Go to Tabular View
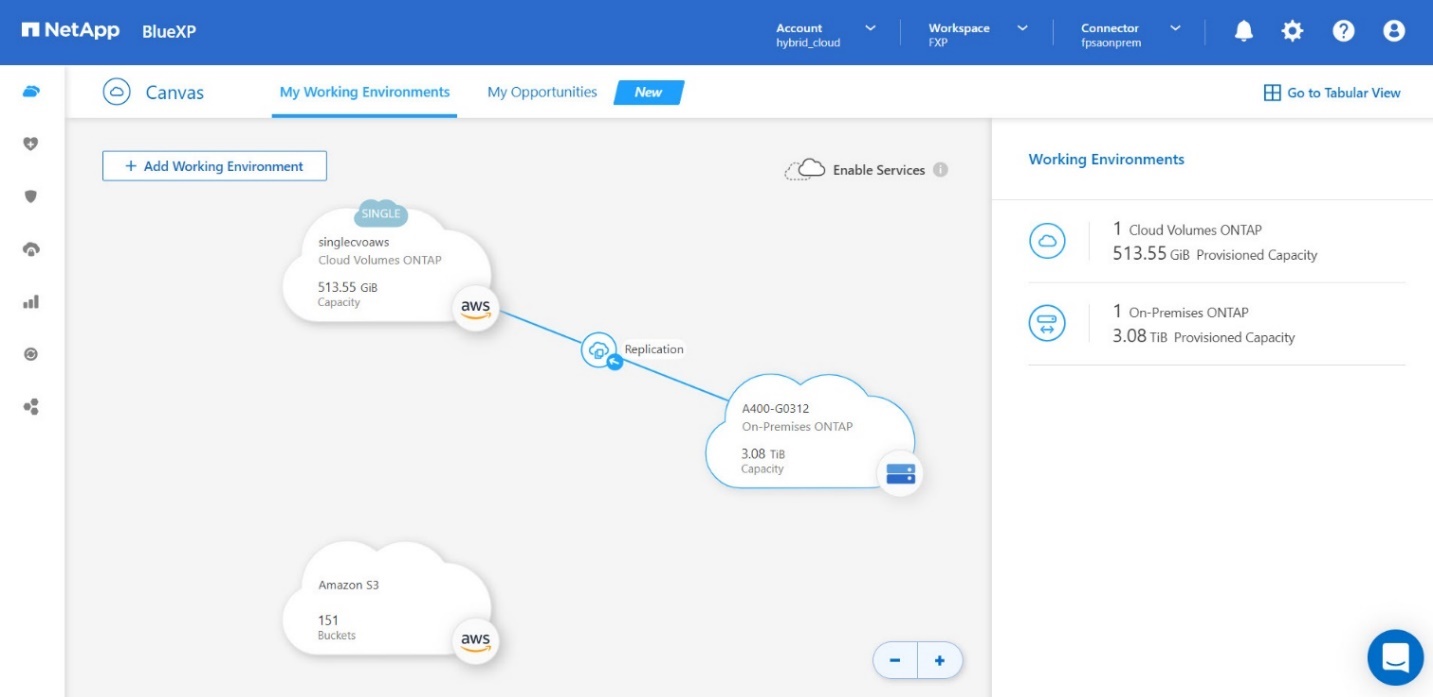The image size is (1433, 697). 1332,93
